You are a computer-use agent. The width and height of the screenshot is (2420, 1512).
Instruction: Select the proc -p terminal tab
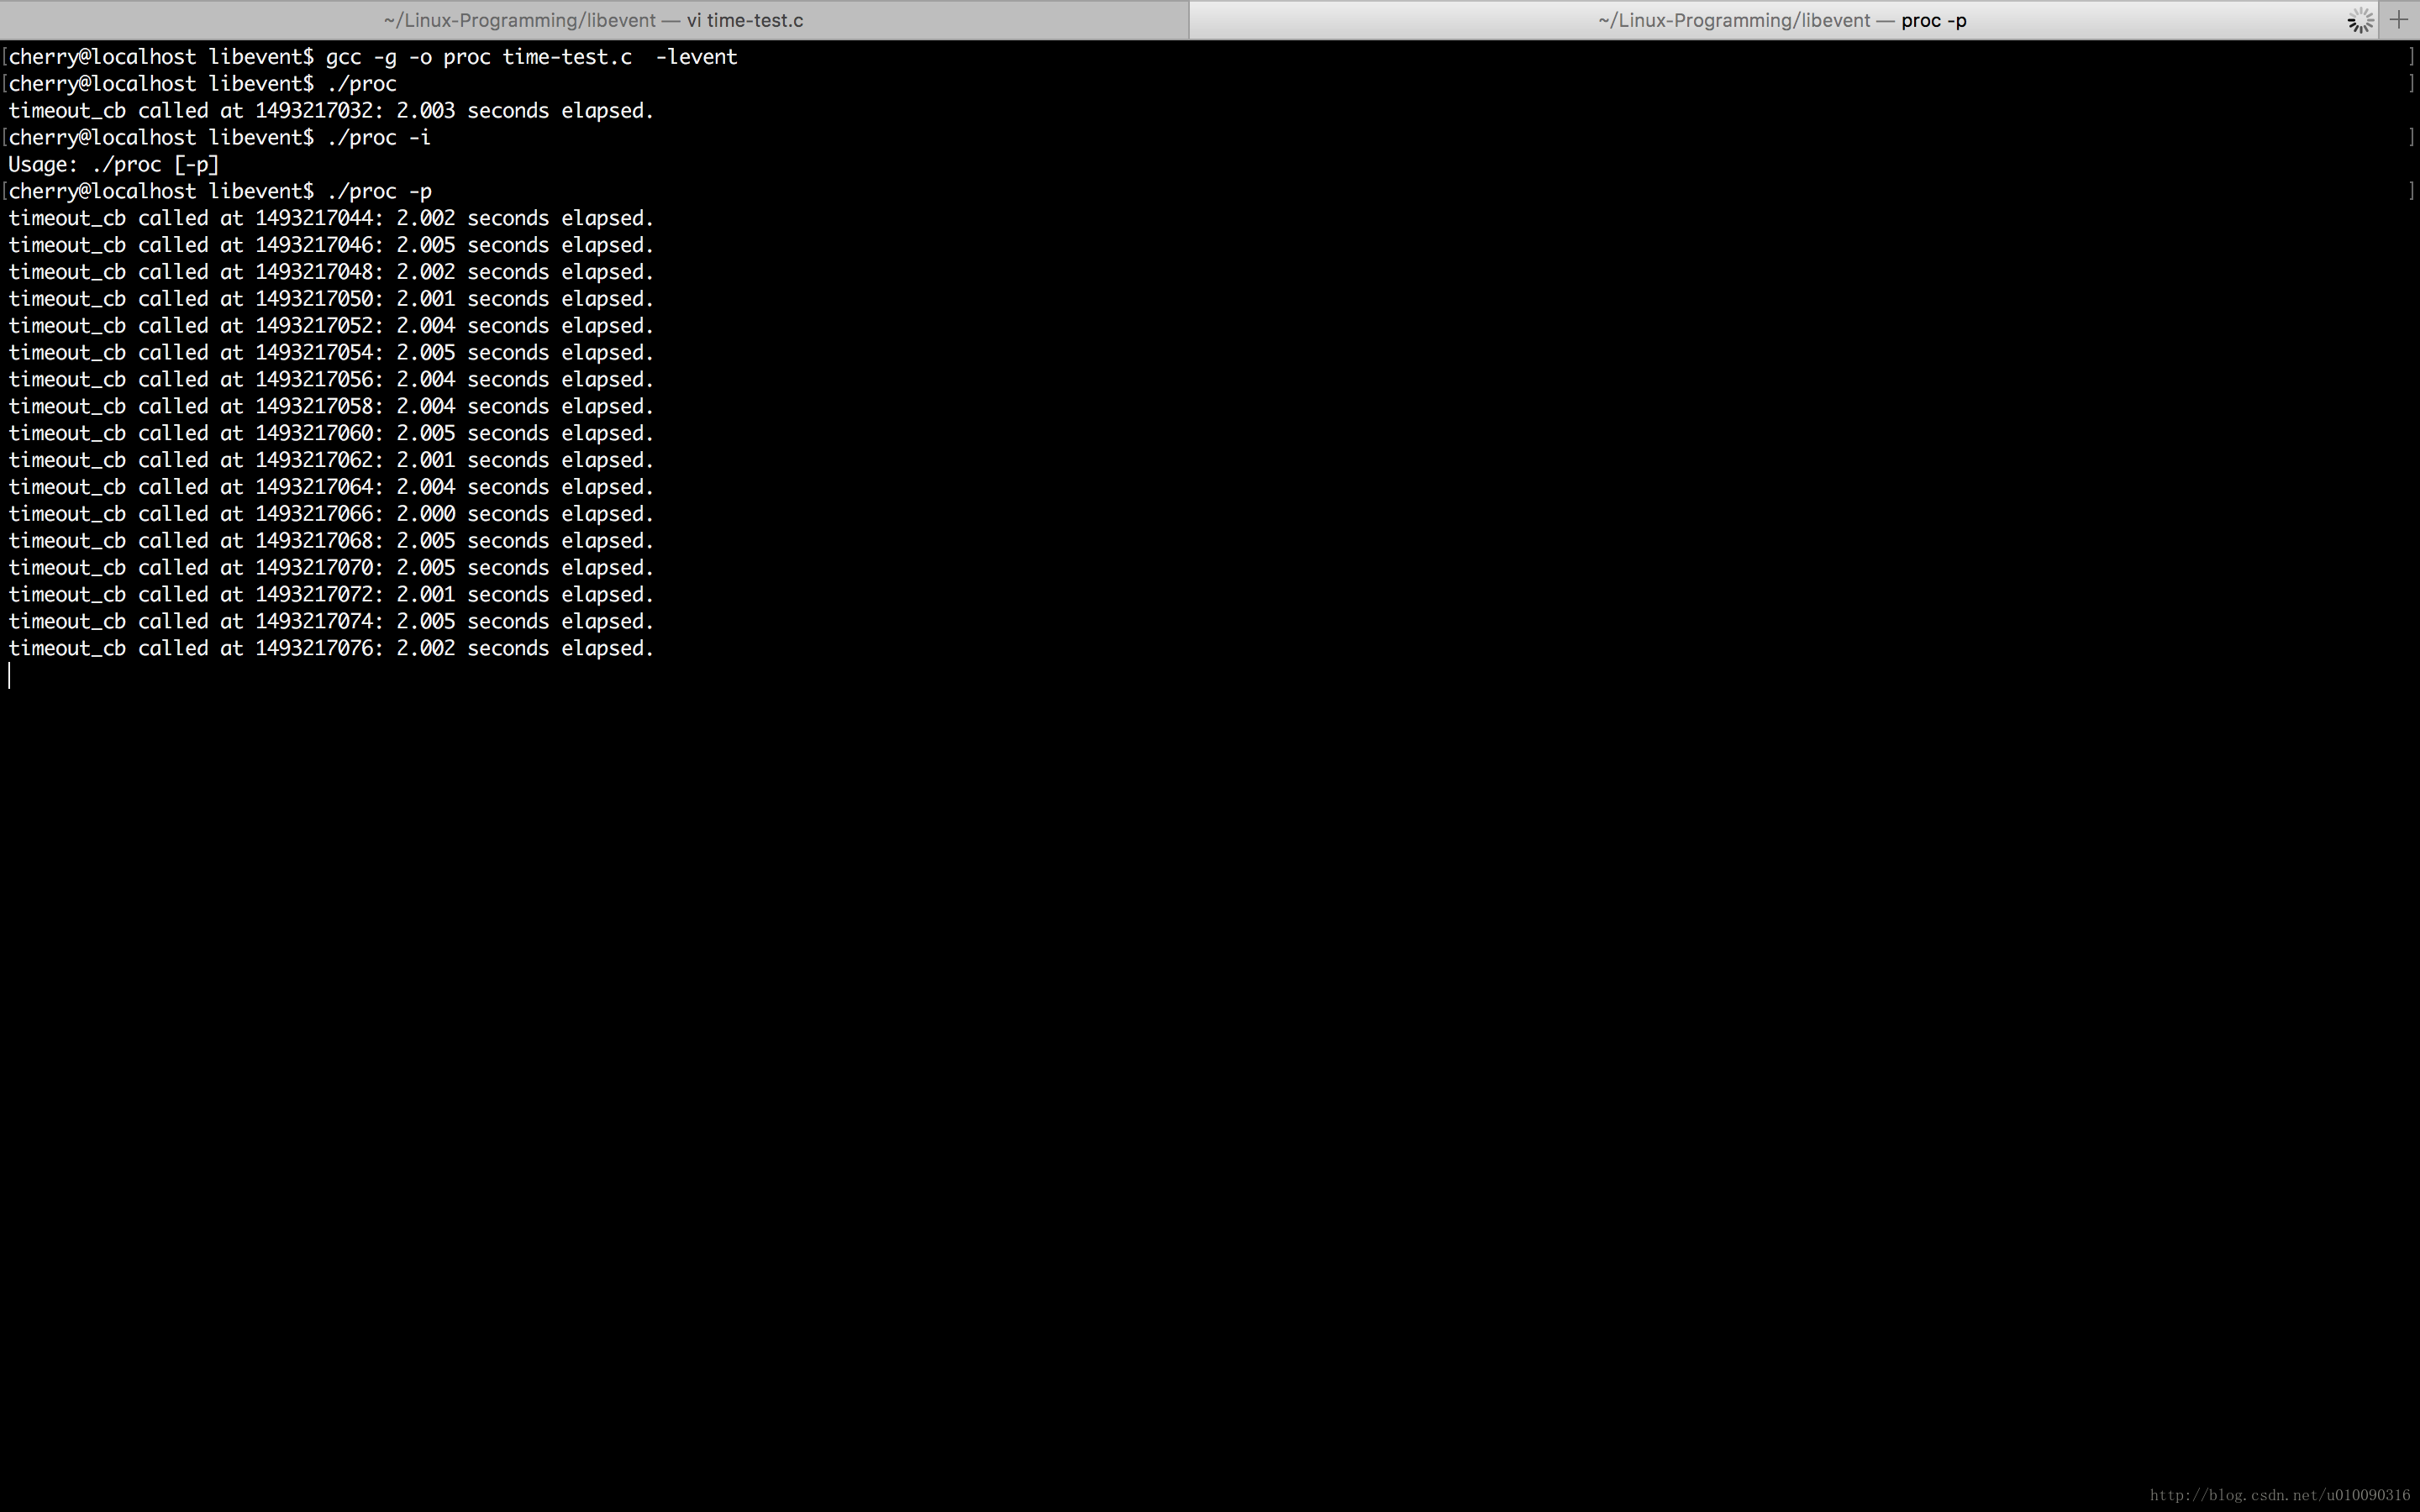point(1782,20)
